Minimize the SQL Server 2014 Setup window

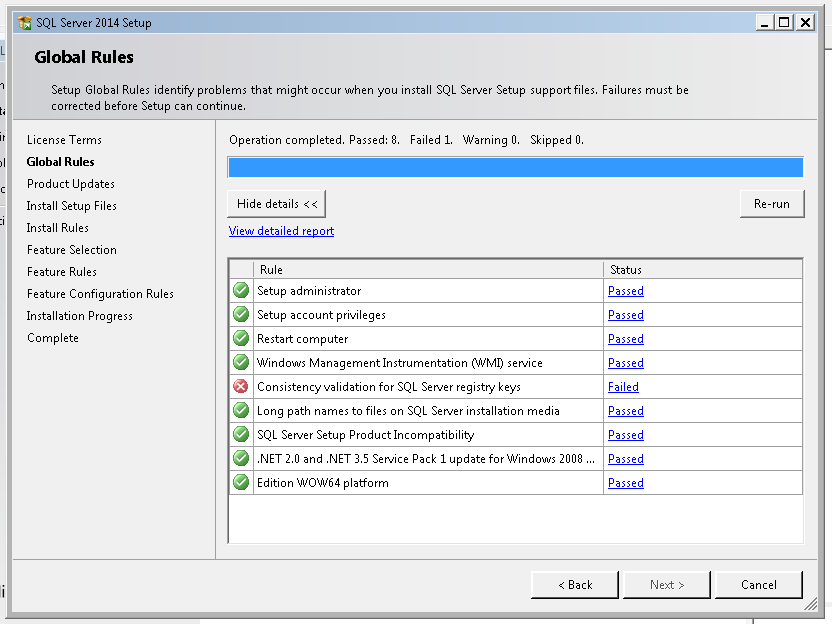pos(764,22)
